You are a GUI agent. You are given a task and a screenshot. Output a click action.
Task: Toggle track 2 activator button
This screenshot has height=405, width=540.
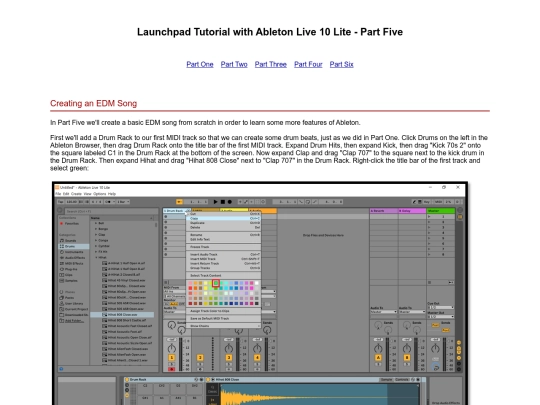pos(200,358)
